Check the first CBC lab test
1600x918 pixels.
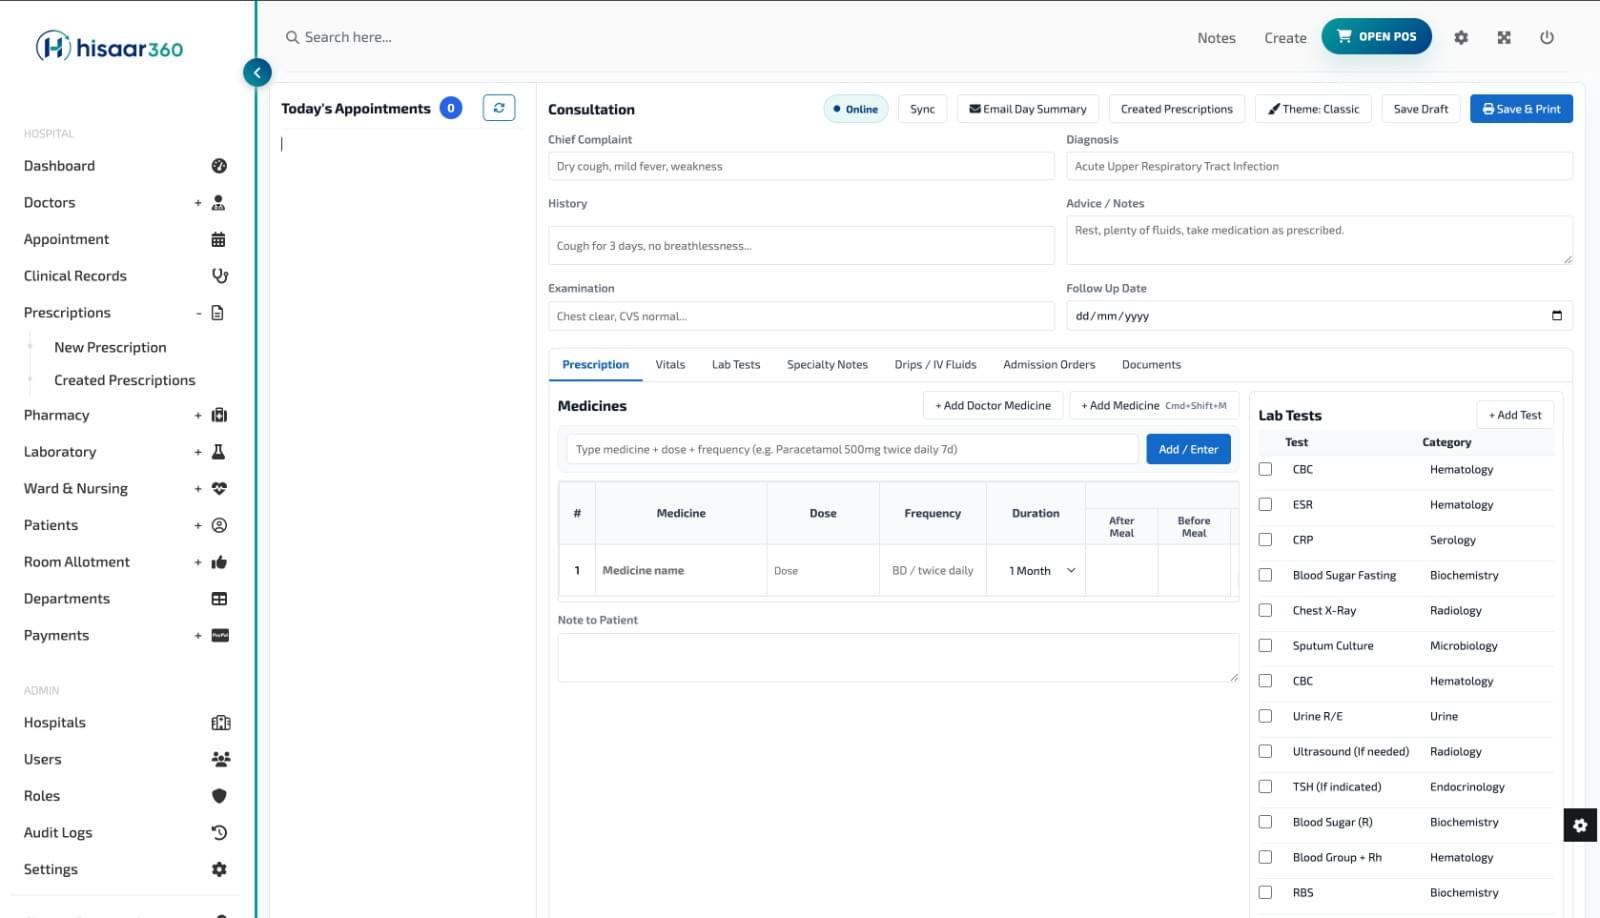[1265, 469]
